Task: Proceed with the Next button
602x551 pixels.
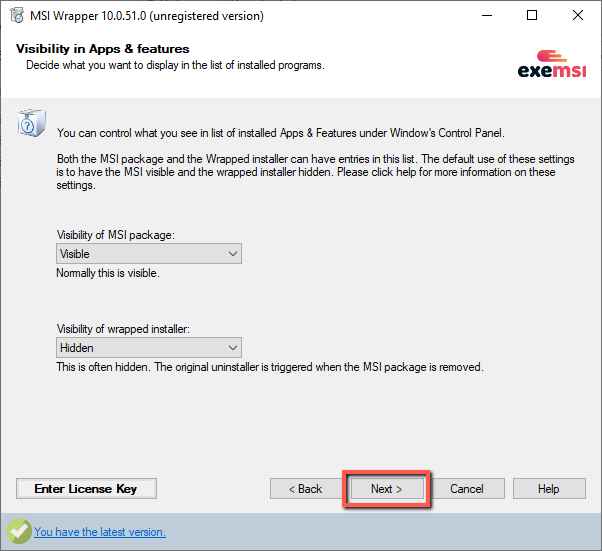Action: pos(387,489)
